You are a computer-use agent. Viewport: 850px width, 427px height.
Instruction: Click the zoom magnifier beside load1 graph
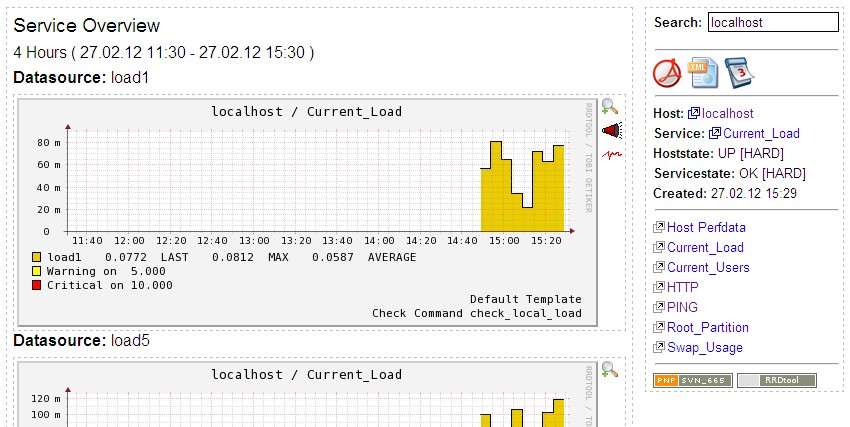pyautogui.click(x=610, y=106)
